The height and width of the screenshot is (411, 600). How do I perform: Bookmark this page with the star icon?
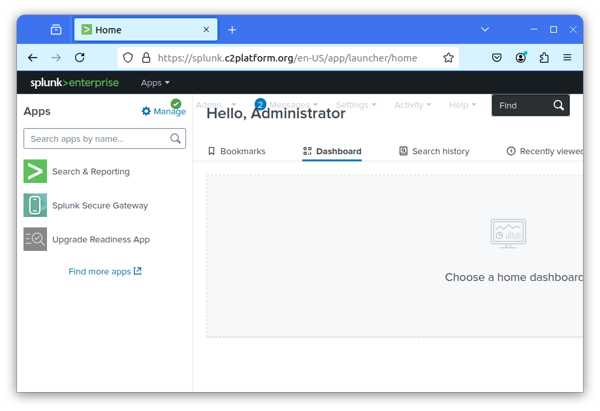point(449,58)
